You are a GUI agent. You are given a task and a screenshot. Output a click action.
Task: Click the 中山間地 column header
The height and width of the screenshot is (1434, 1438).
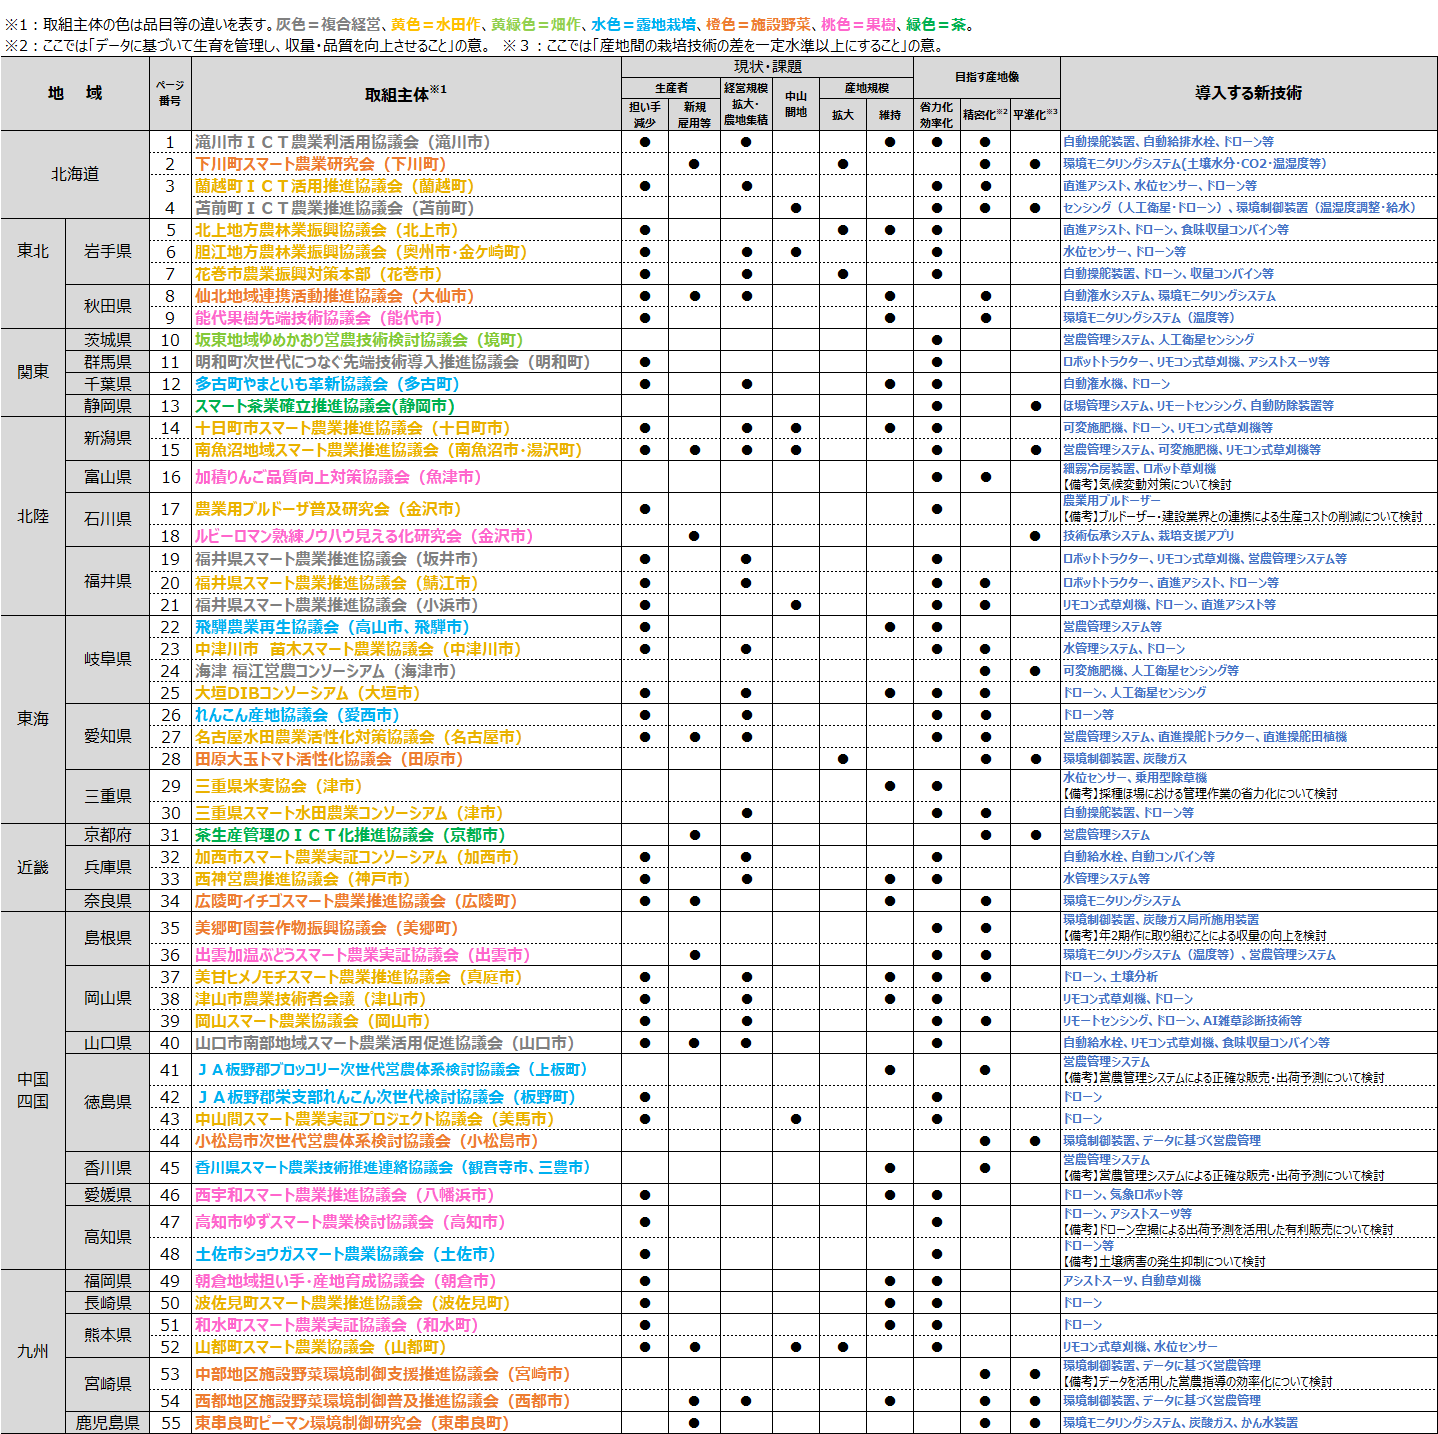(x=795, y=104)
